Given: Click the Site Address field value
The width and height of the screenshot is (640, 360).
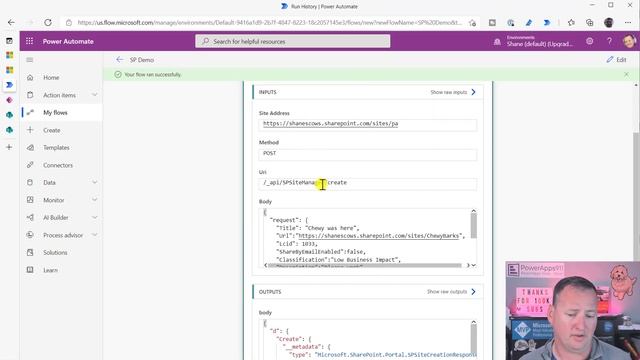Looking at the screenshot, I should point(367,124).
